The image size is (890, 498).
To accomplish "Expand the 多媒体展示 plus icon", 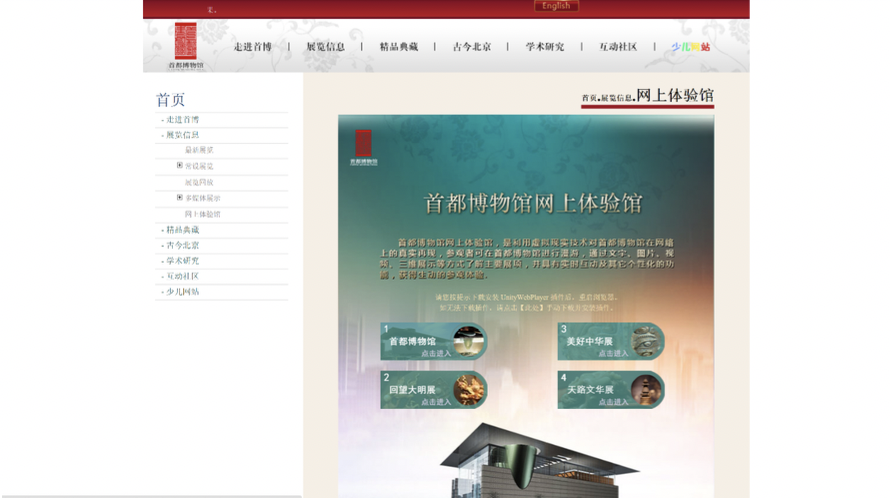I will 180,198.
